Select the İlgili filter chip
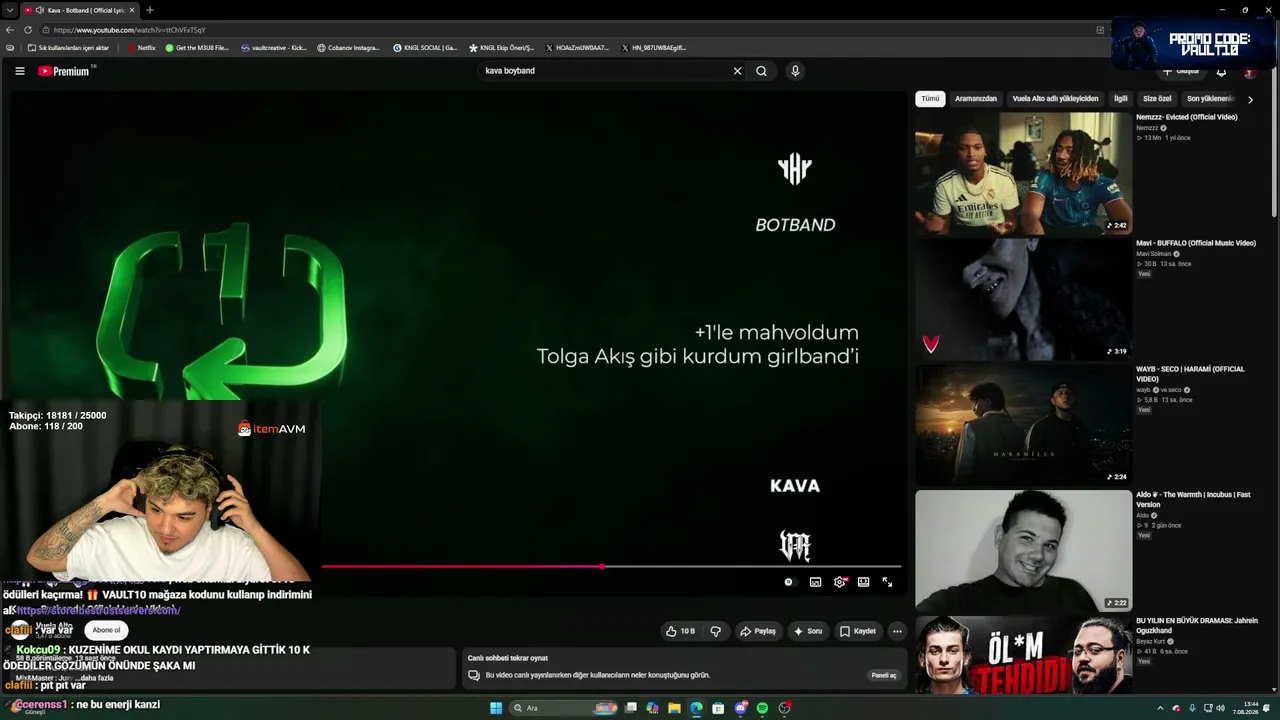This screenshot has height=720, width=1280. click(x=1121, y=99)
